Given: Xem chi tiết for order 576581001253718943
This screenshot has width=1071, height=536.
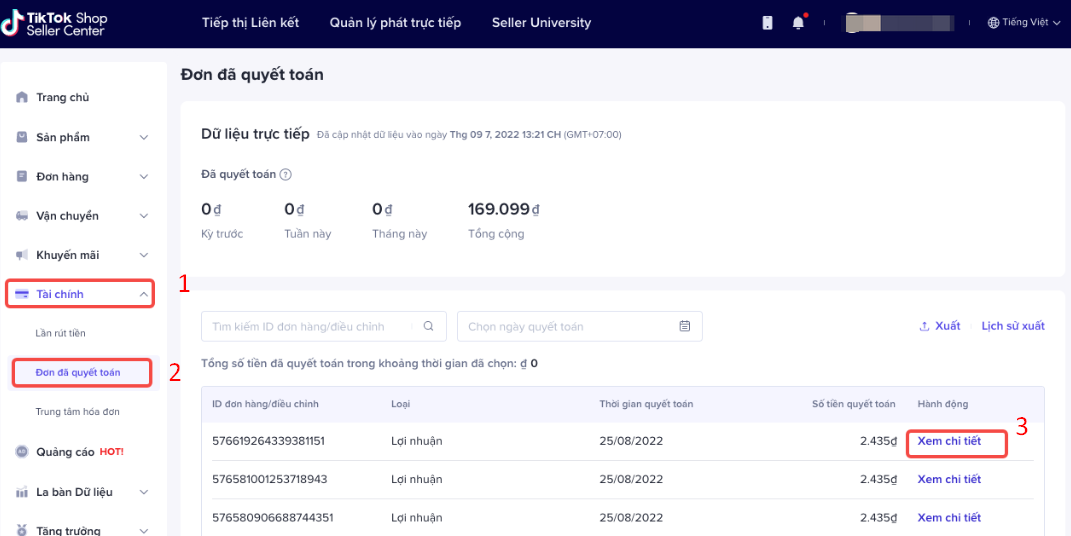Looking at the screenshot, I should 949,479.
